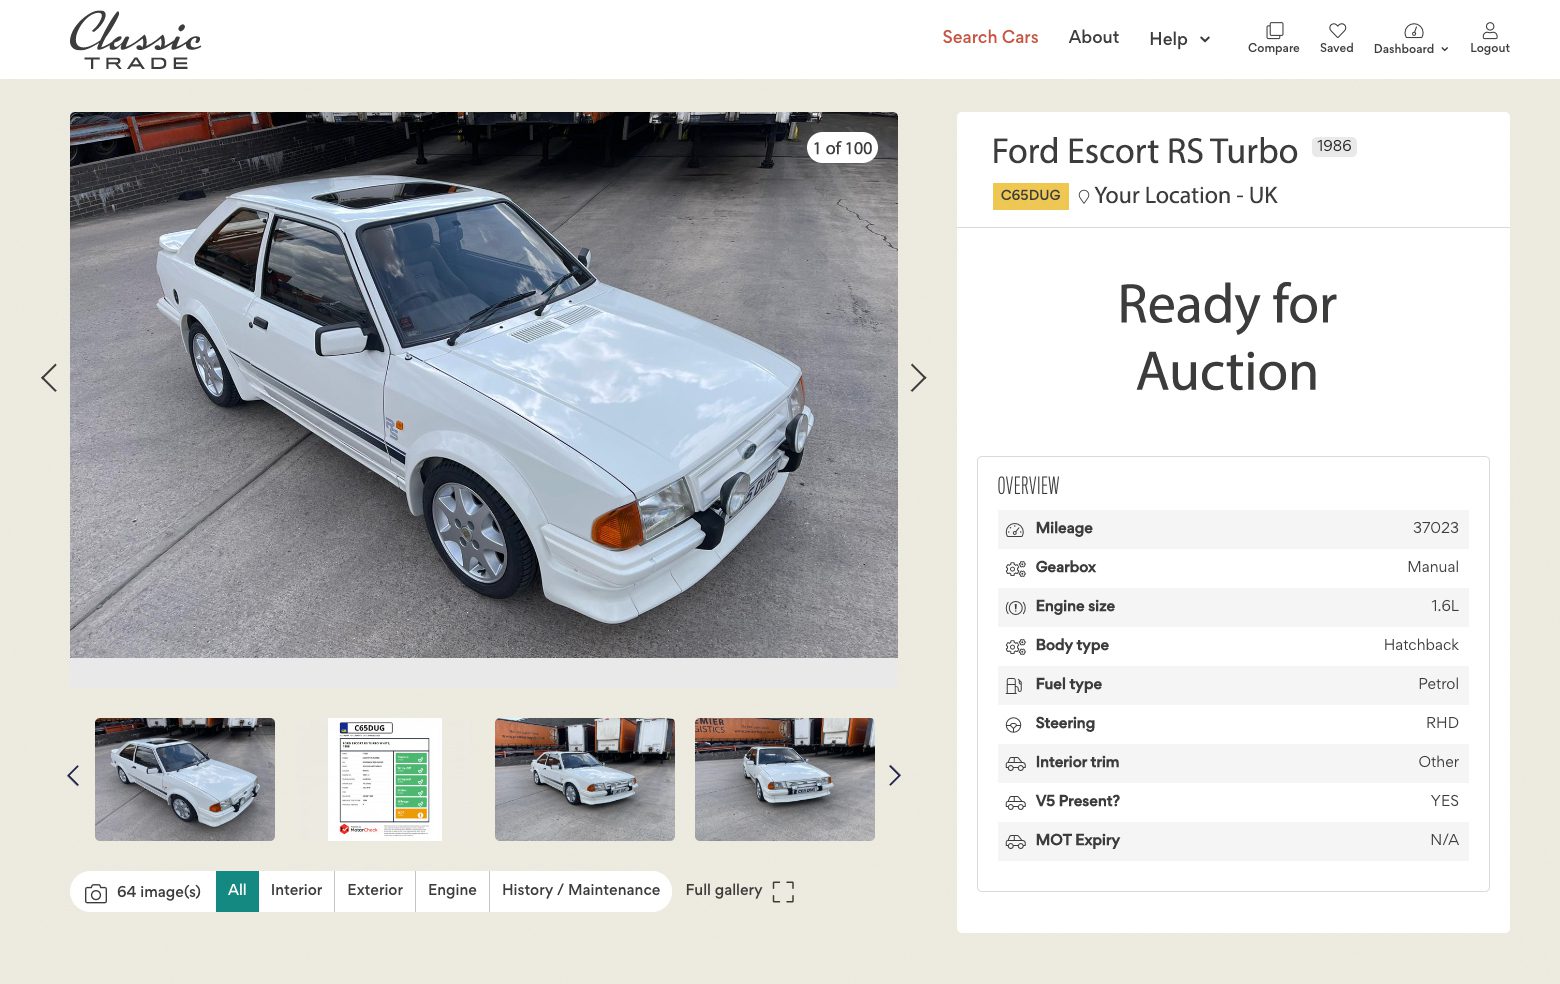
Task: Filter gallery to Interior images
Action: click(296, 891)
